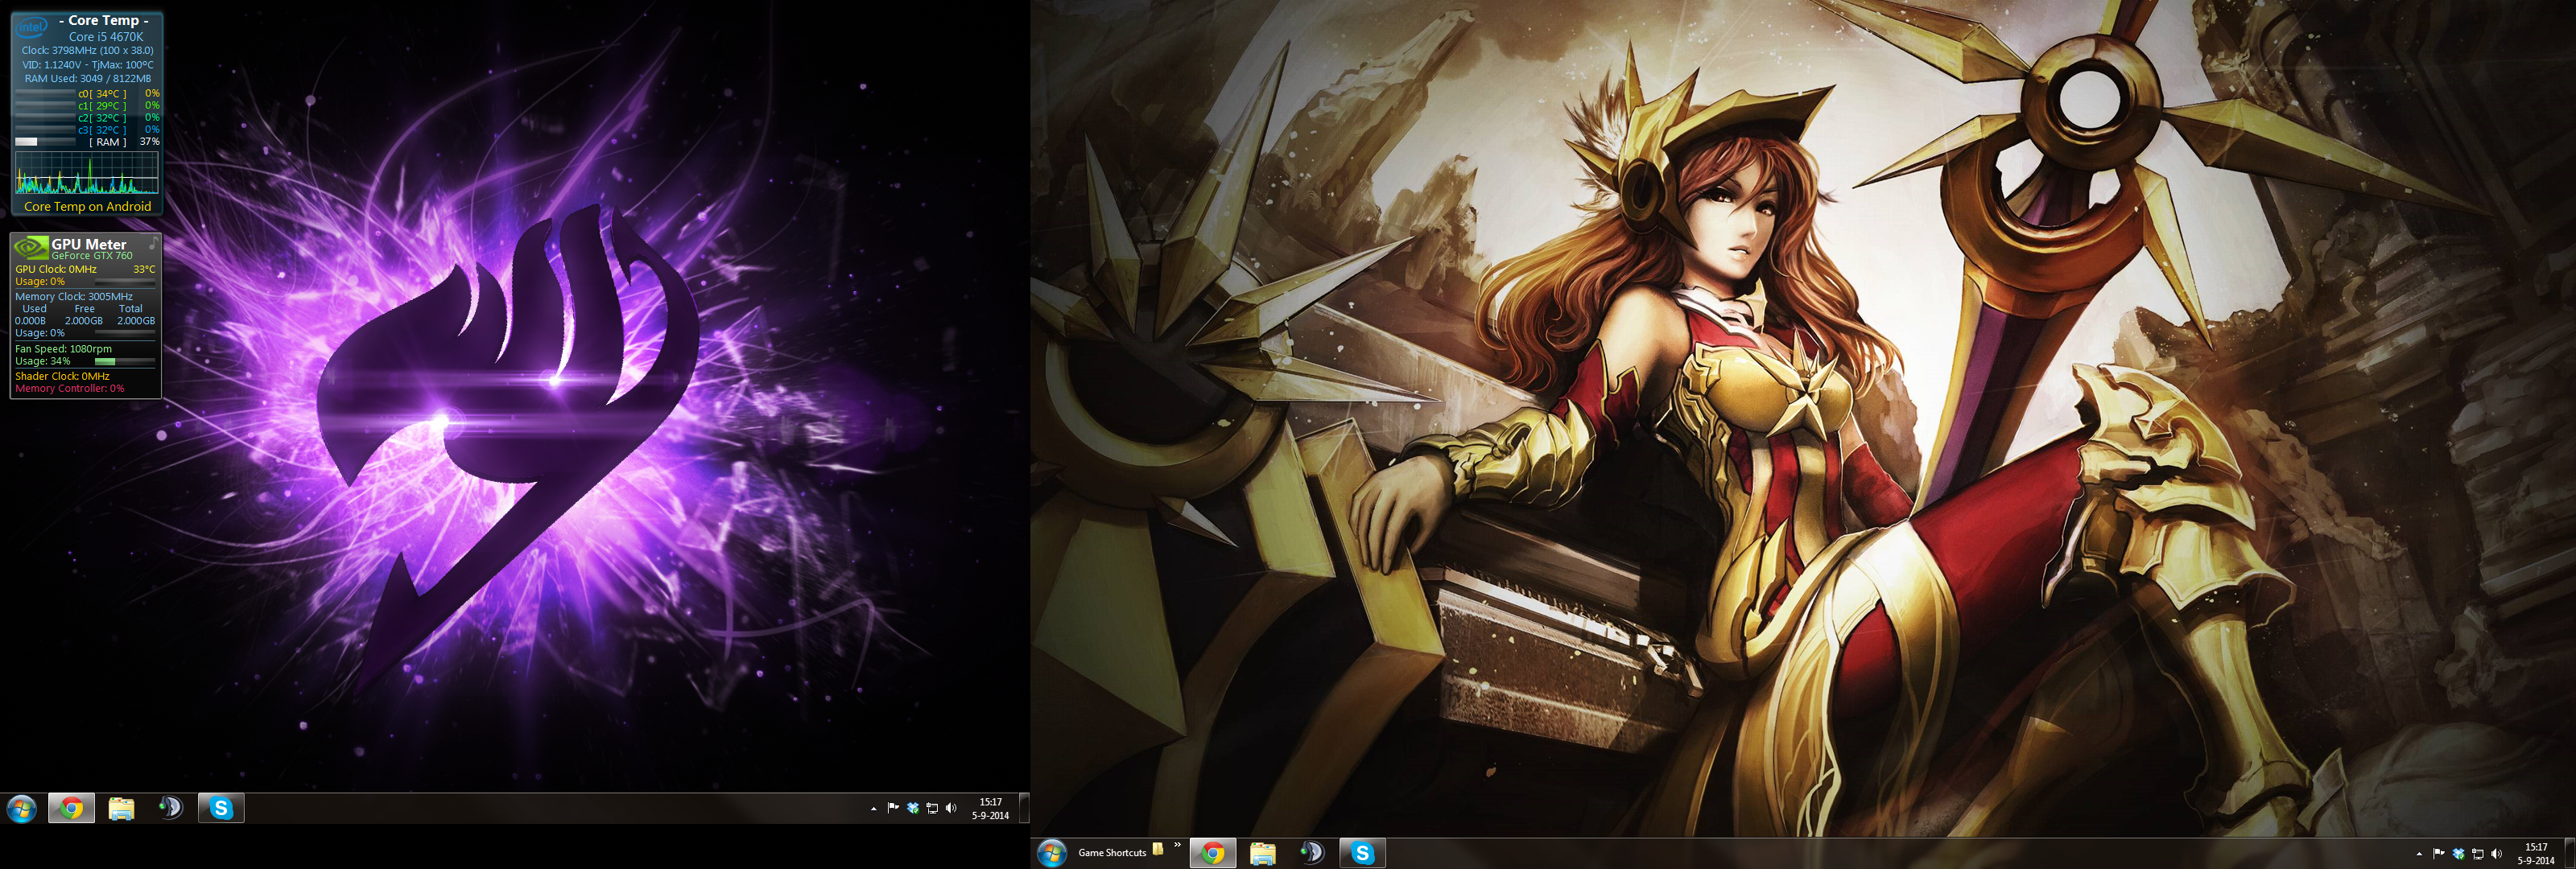Open Chrome on the left monitor taskbar
This screenshot has width=2576, height=869.
click(x=71, y=808)
